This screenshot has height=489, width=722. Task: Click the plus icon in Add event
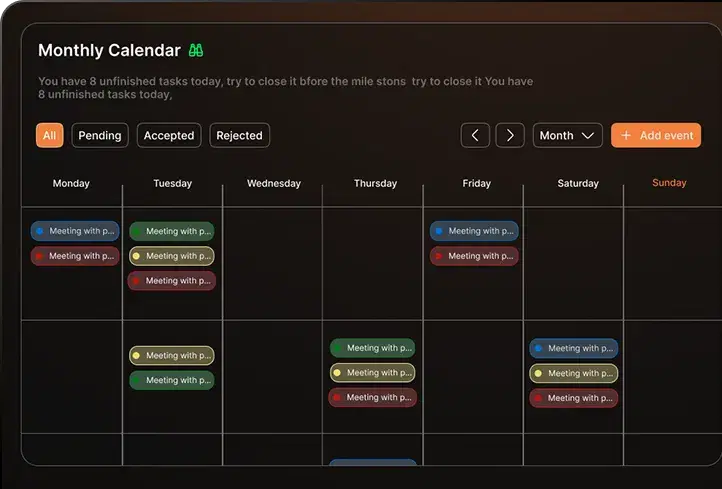click(x=627, y=136)
